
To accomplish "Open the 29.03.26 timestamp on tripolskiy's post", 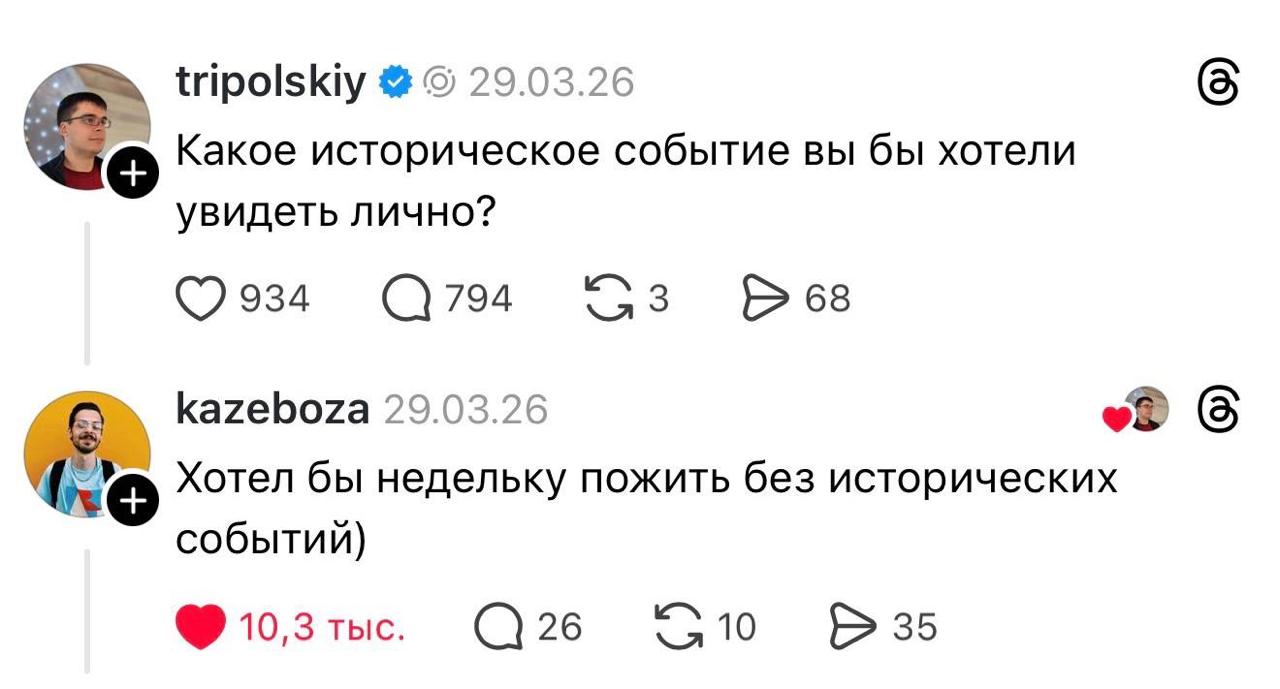I will coord(550,82).
